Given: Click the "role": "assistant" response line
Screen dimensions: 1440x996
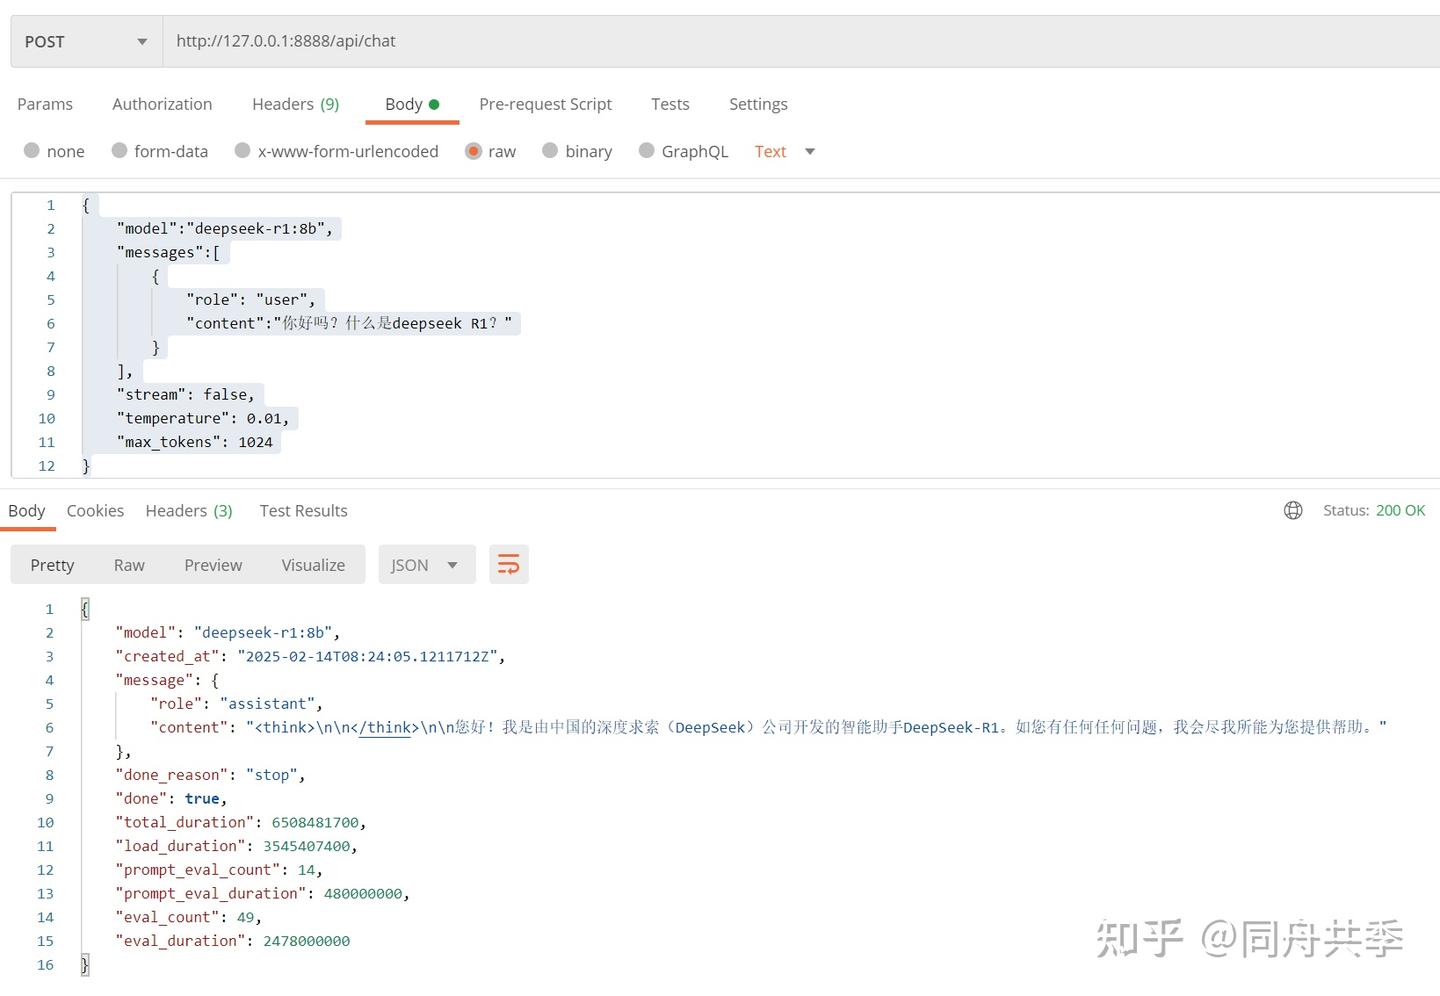Looking at the screenshot, I should coord(236,704).
